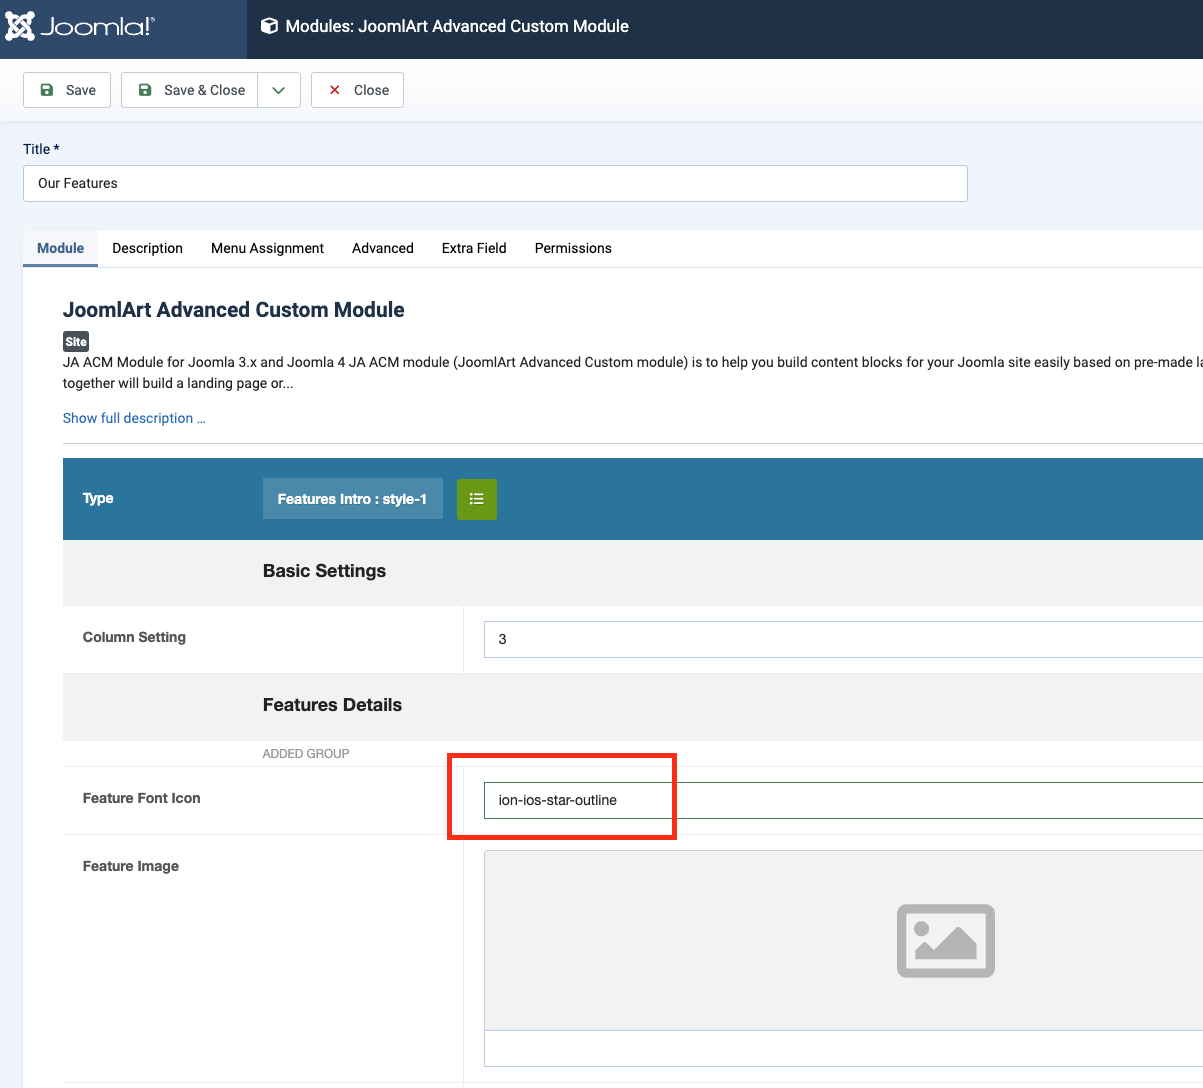This screenshot has height=1088, width=1203.
Task: Go to the Advanced tab
Action: coord(382,248)
